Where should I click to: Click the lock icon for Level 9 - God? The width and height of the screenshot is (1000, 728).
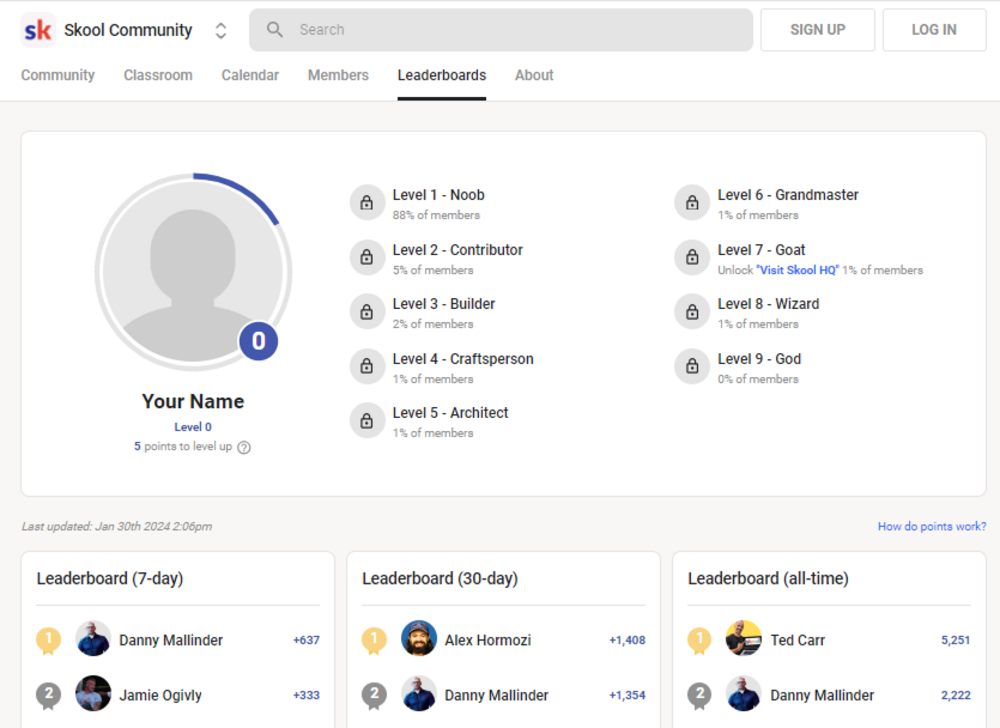pyautogui.click(x=692, y=366)
